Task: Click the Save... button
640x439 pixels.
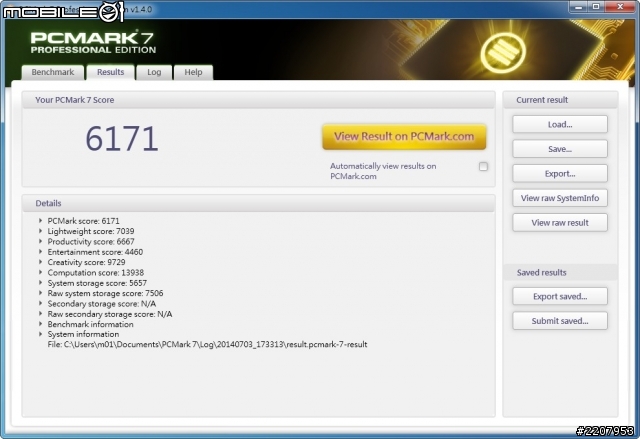Action: 560,149
